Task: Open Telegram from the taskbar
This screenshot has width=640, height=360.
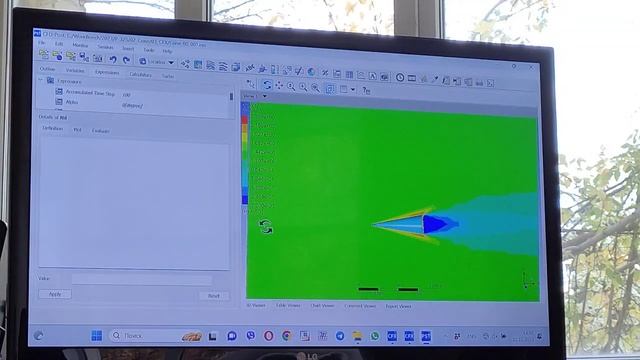Action: coord(340,336)
